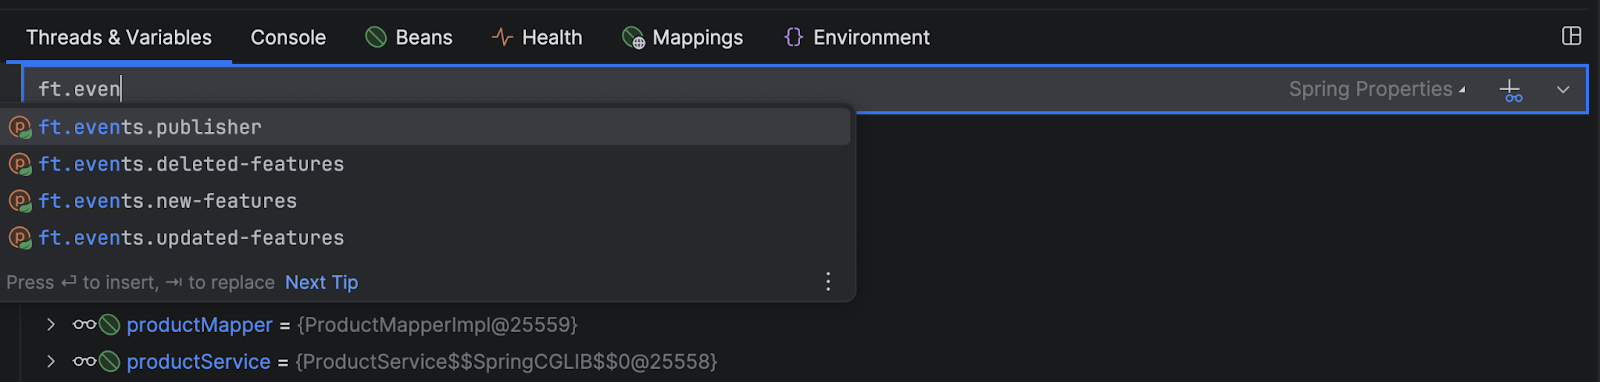
Task: Click the property icon beside ft.events.publisher
Action: [20, 127]
